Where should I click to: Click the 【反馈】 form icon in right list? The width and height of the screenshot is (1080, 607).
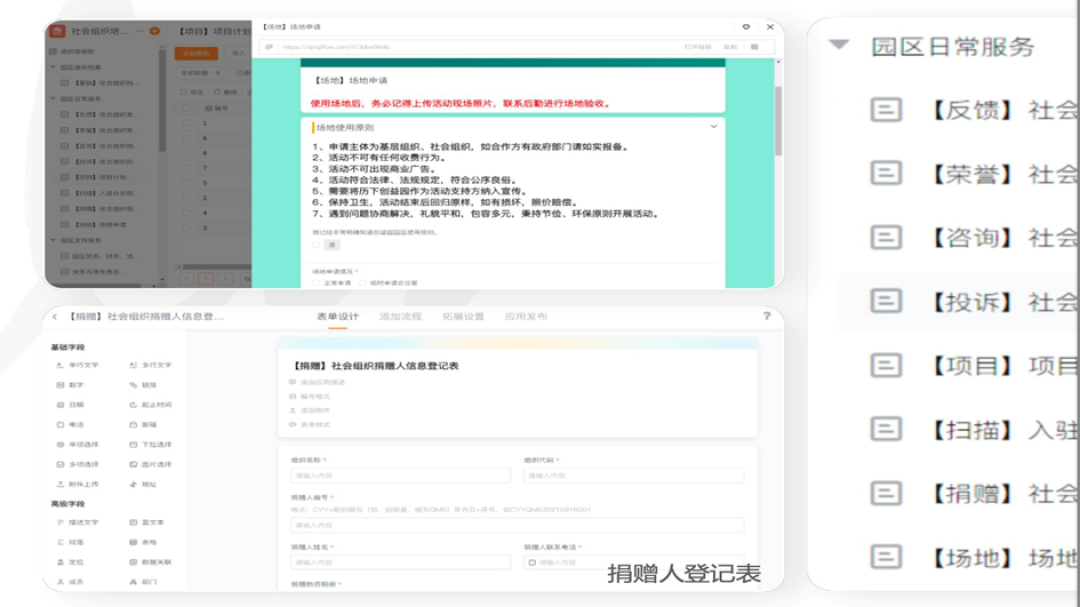(x=886, y=110)
